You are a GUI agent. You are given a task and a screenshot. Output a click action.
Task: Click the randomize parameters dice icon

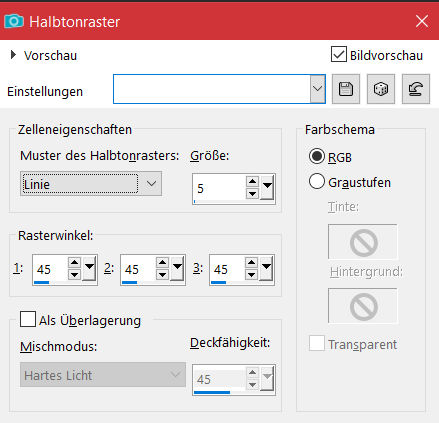click(381, 89)
